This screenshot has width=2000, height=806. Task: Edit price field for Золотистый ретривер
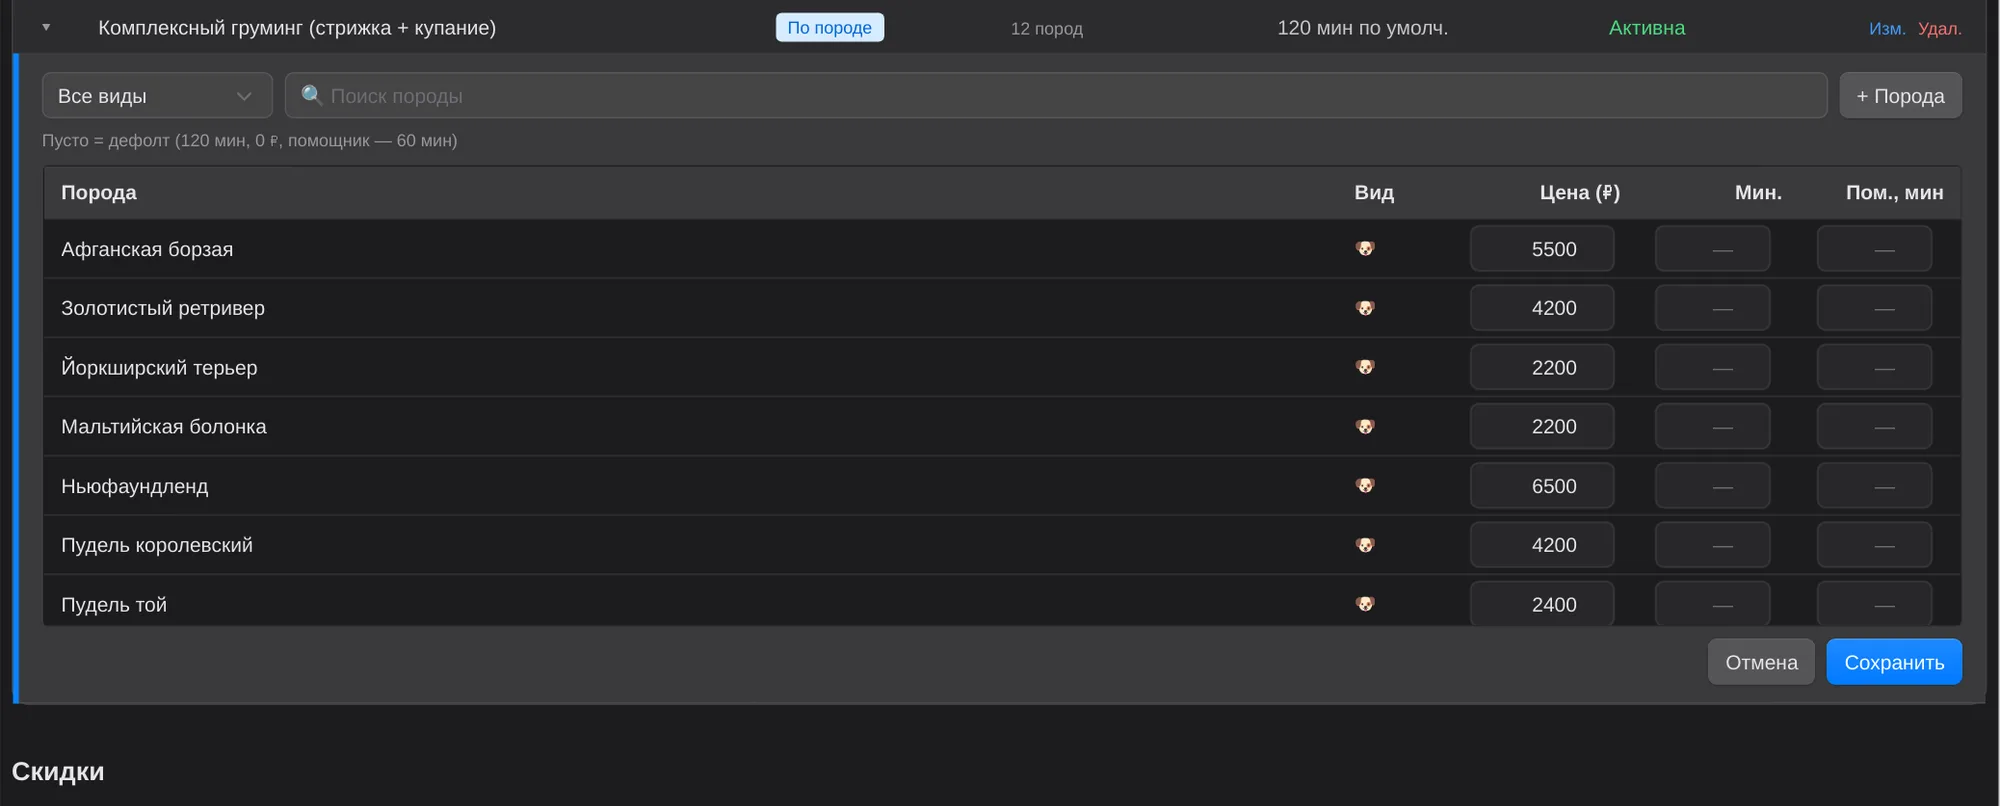click(x=1542, y=308)
